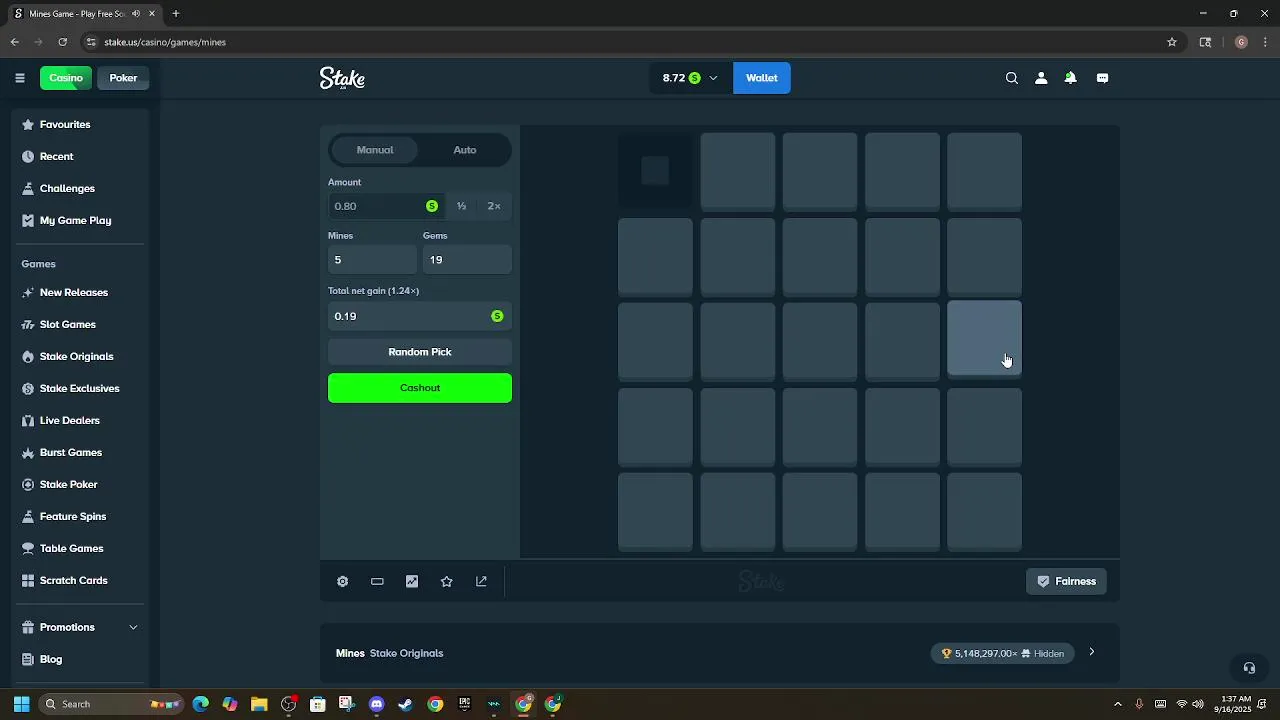The width and height of the screenshot is (1280, 720).
Task: Open the hamburger sidebar menu
Action: pos(19,78)
